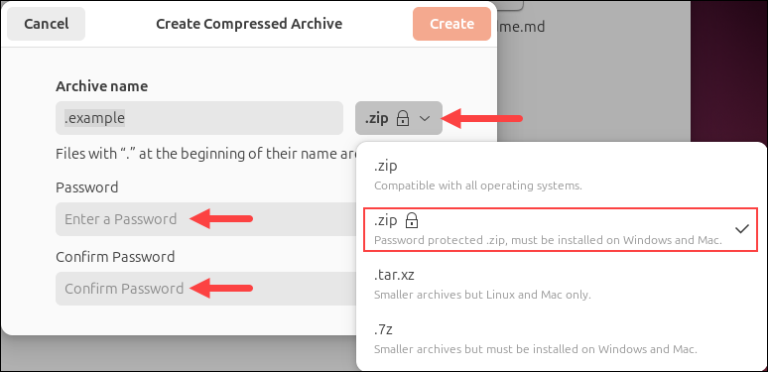
Task: Pick the .tar.xz archive format
Action: click(x=561, y=284)
